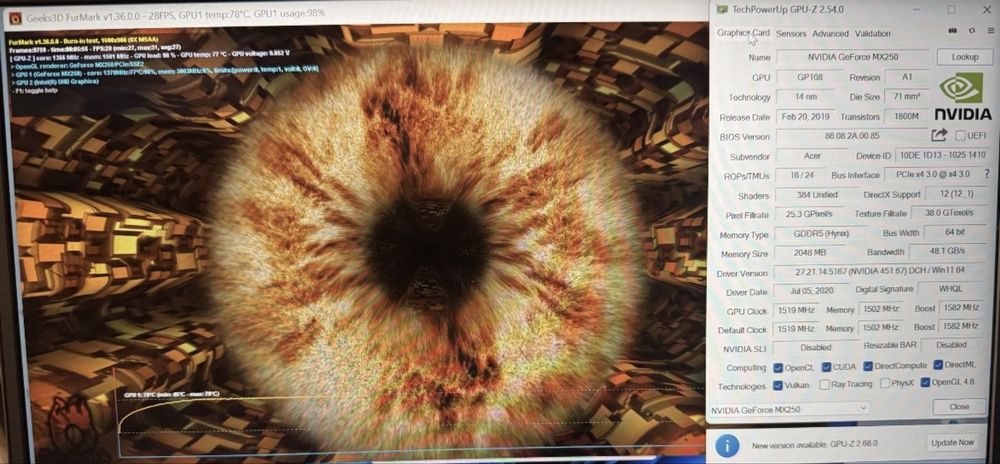Viewport: 1000px width, 464px height.
Task: Toggle the Vulkan checkbox
Action: tap(777, 385)
